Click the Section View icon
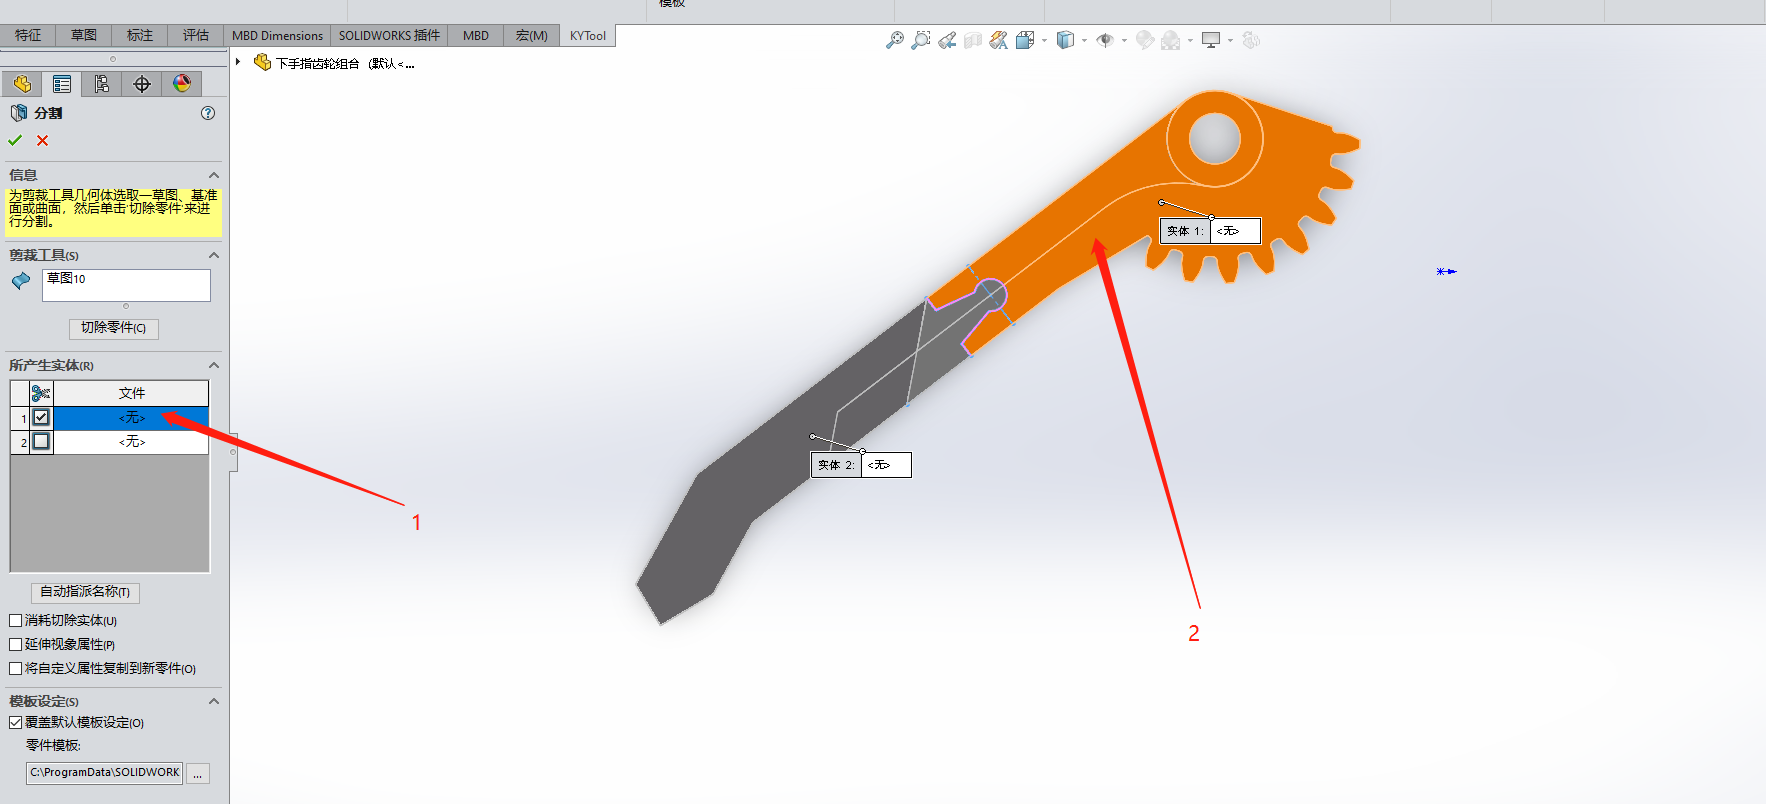This screenshot has width=1766, height=804. click(973, 40)
